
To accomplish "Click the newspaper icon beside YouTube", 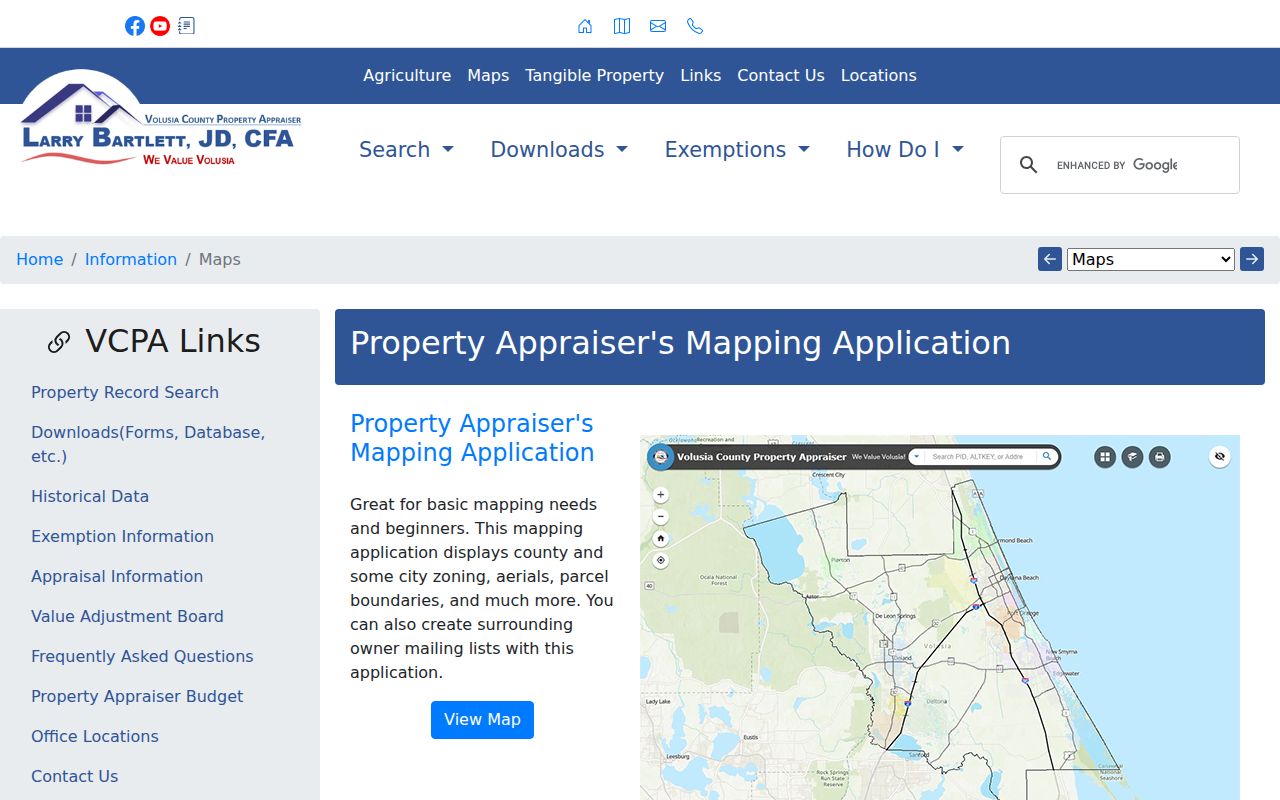I will pos(186,26).
